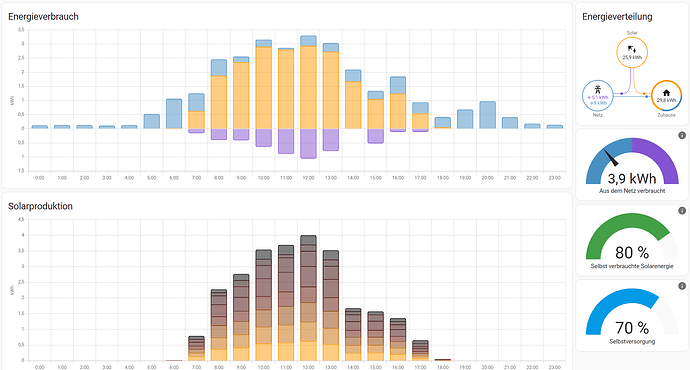Click the solar panel icon in Solar circle

pyautogui.click(x=632, y=49)
